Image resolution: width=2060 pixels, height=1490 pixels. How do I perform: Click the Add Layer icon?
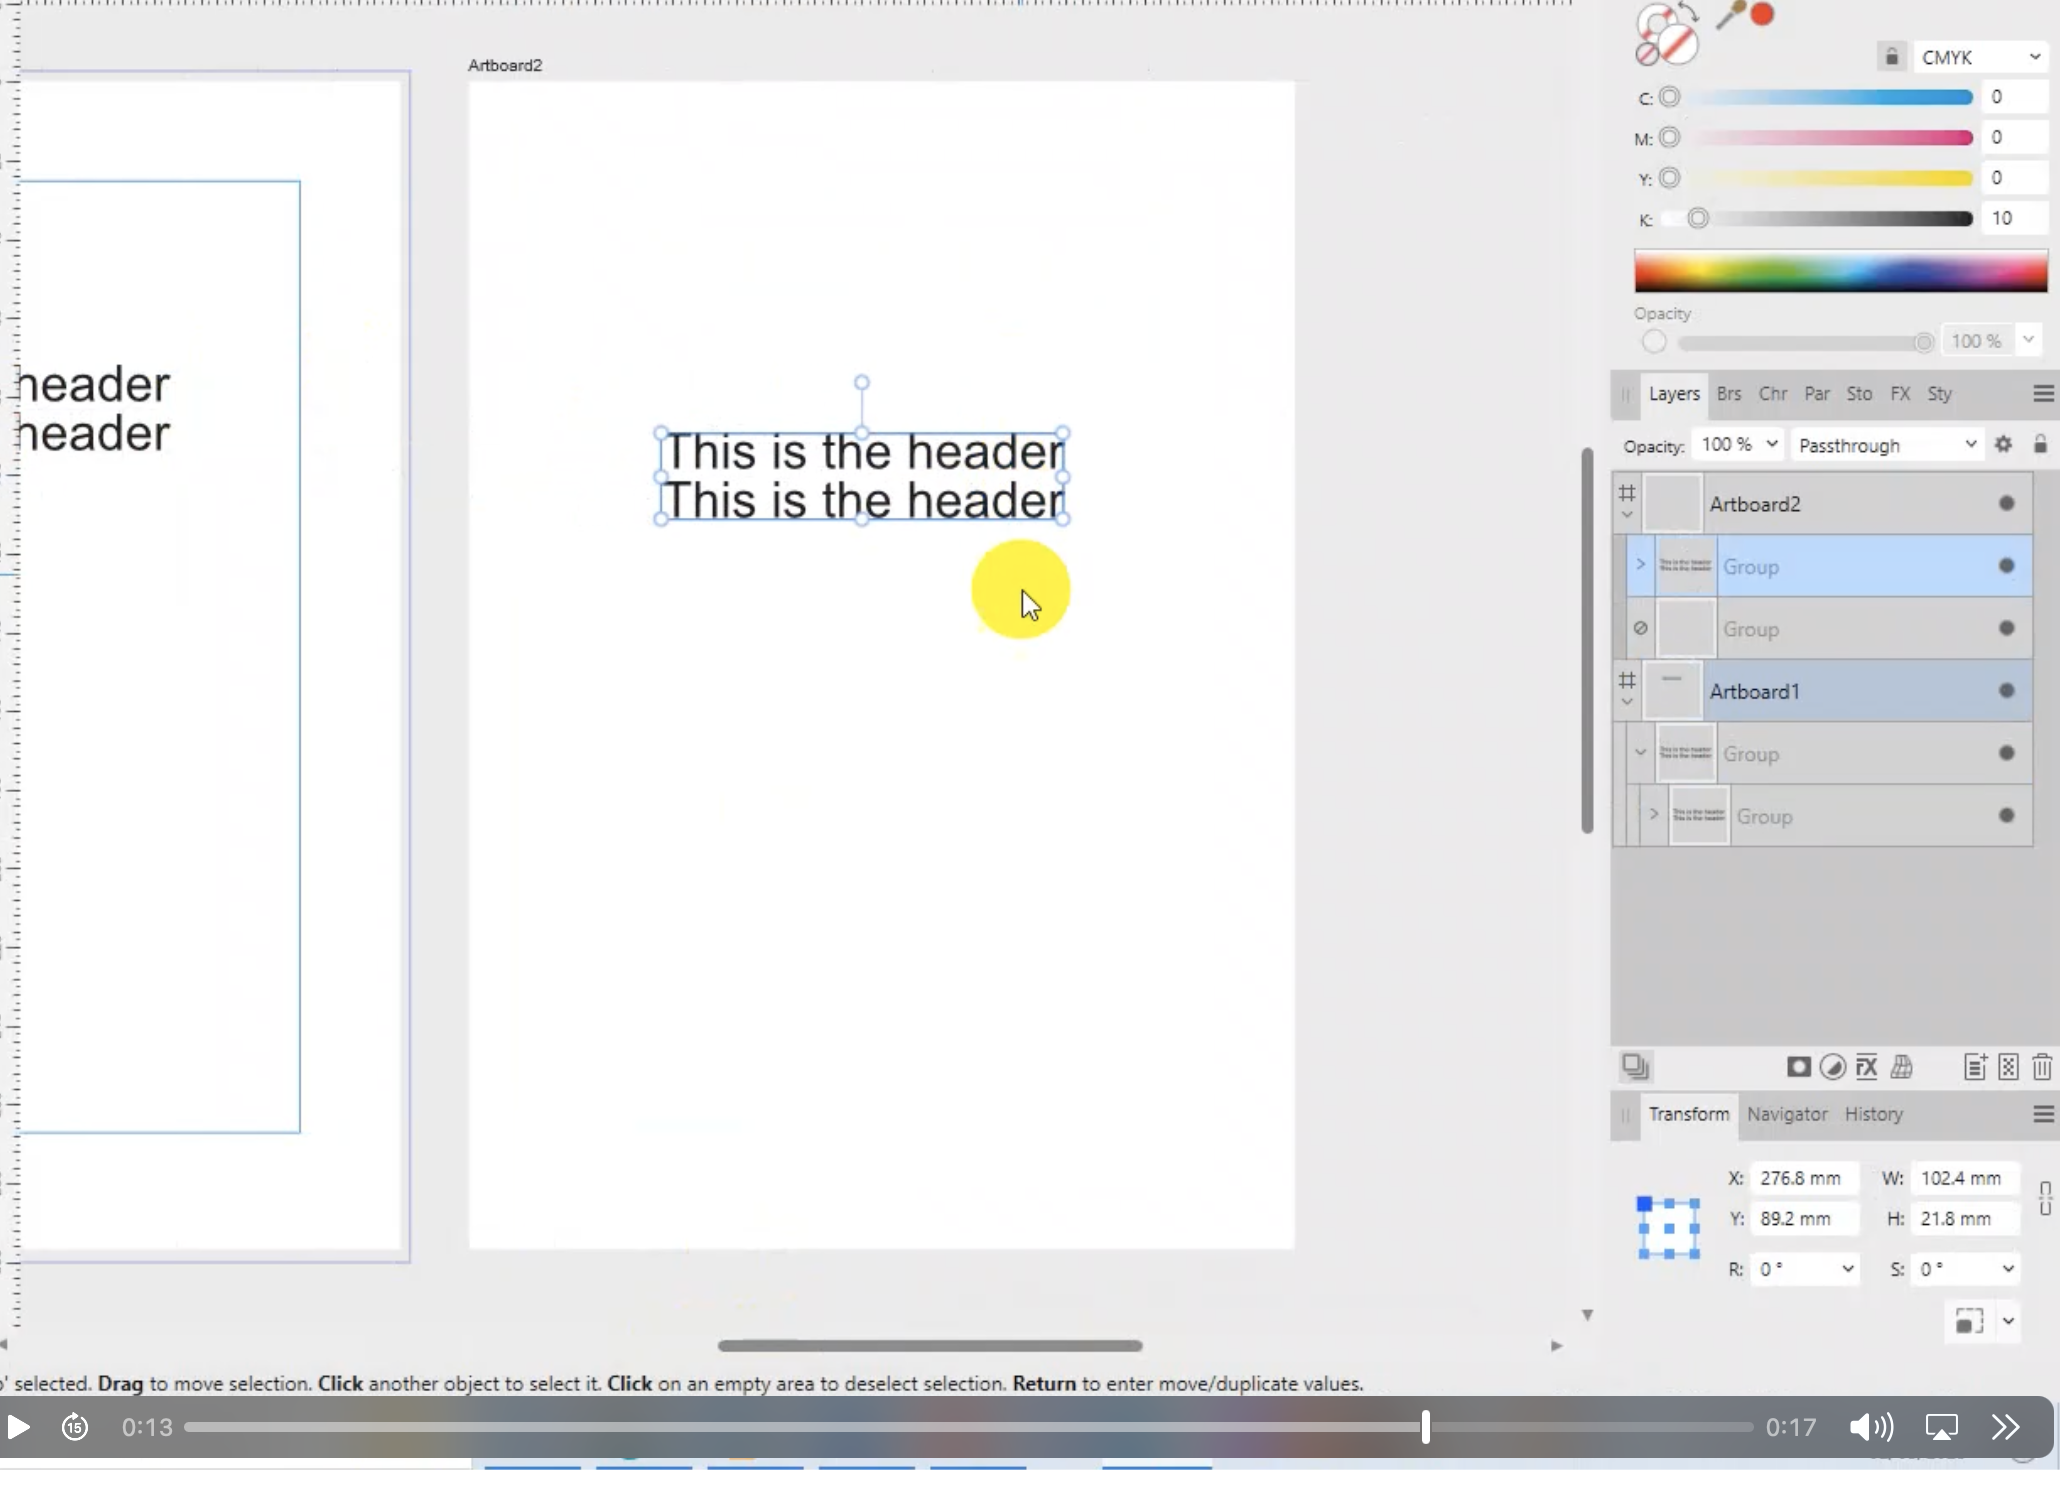pos(1975,1067)
